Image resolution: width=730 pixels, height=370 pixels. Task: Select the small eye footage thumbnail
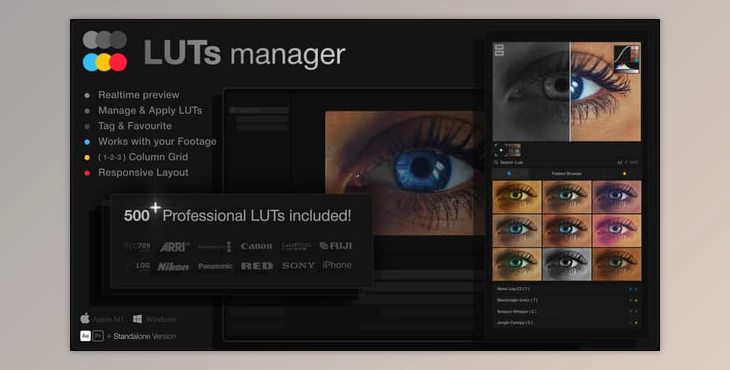[514, 150]
